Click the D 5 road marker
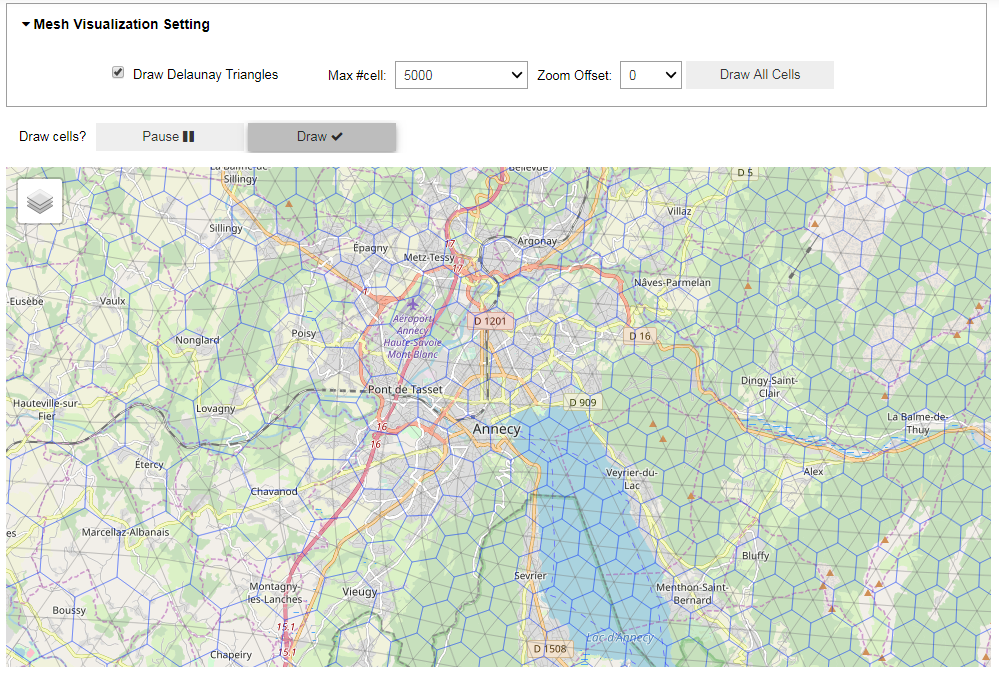 [745, 172]
